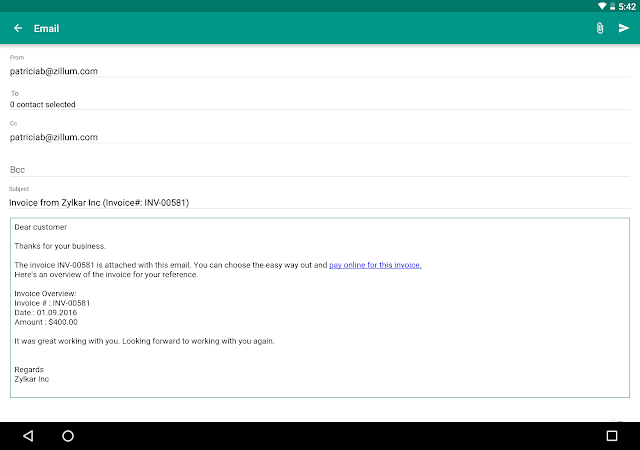Click the From field label
This screenshot has width=640, height=450.
tap(17, 57)
